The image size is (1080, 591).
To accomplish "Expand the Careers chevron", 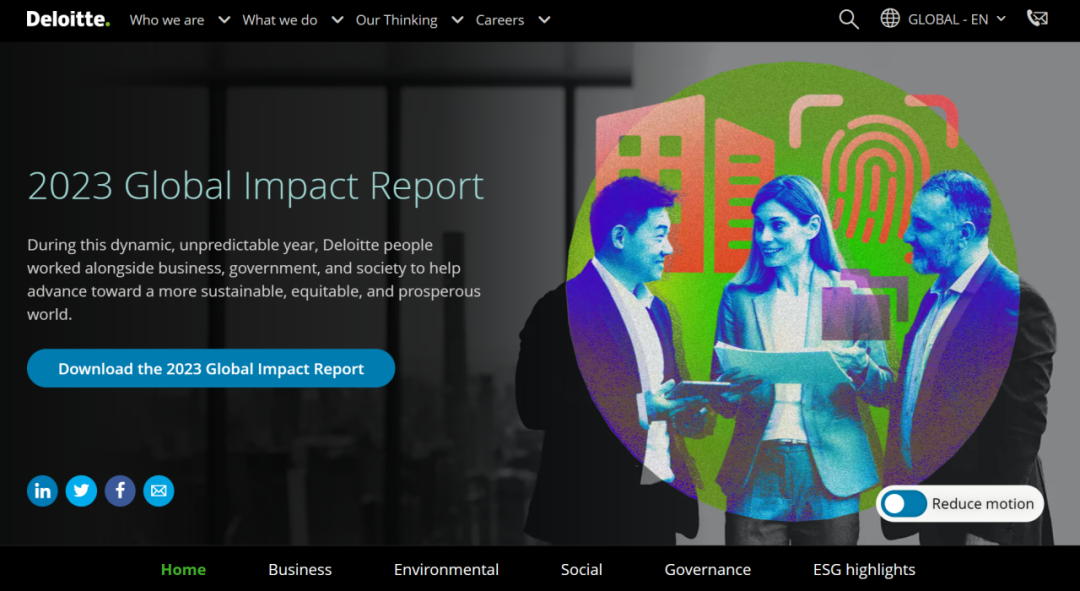I will pyautogui.click(x=544, y=20).
